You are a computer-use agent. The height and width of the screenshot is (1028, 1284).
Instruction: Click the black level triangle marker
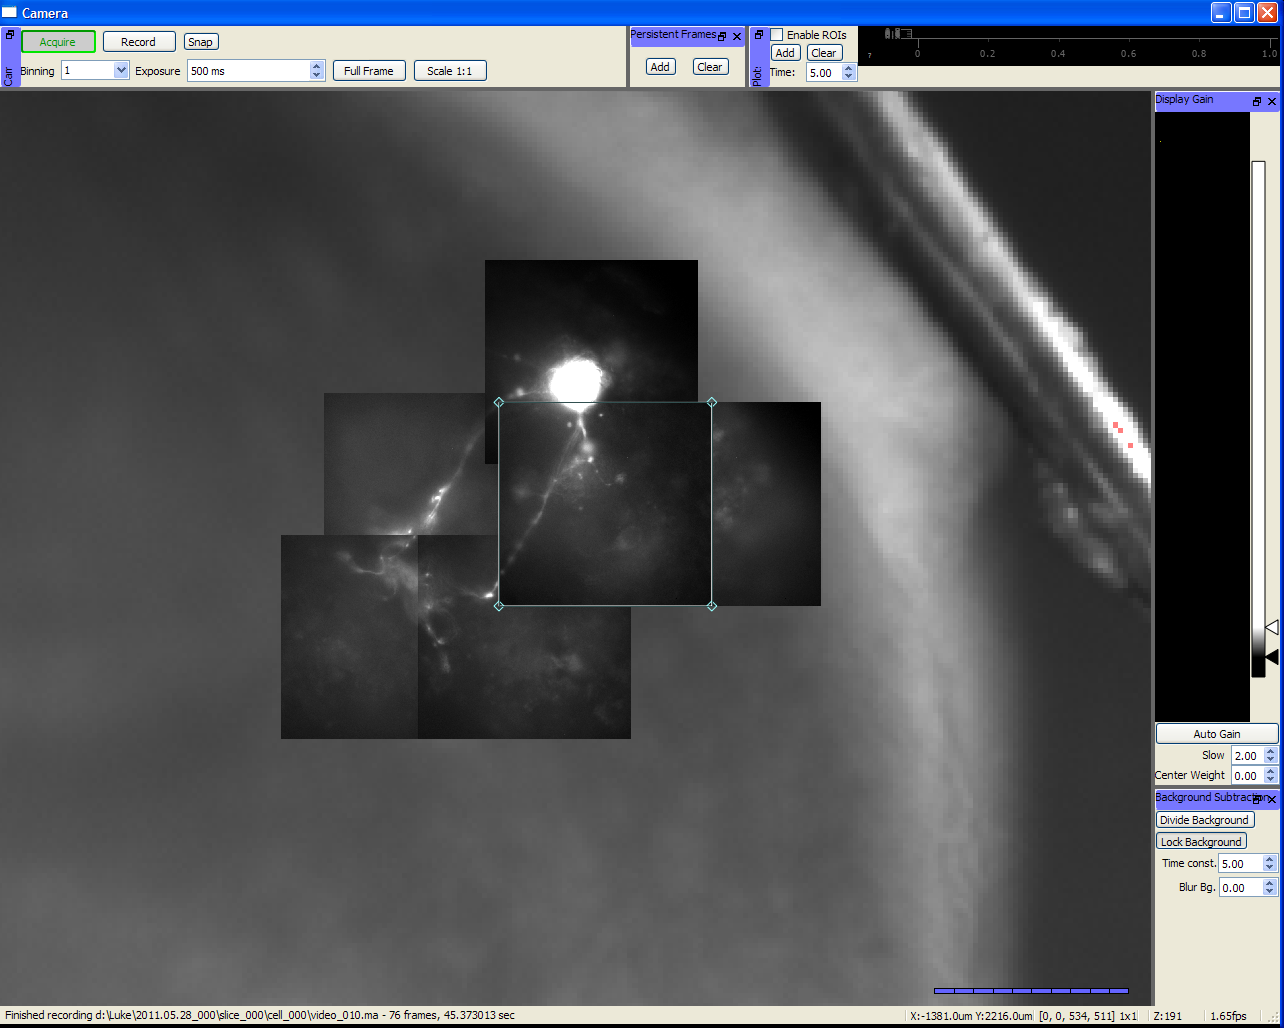coord(1272,657)
